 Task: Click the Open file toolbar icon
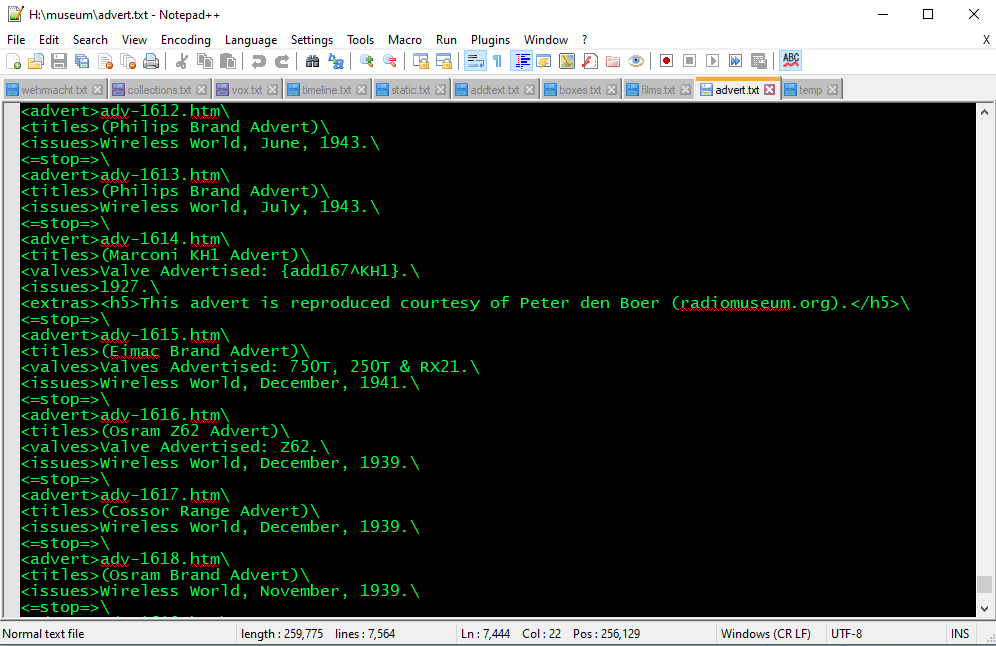pos(36,61)
